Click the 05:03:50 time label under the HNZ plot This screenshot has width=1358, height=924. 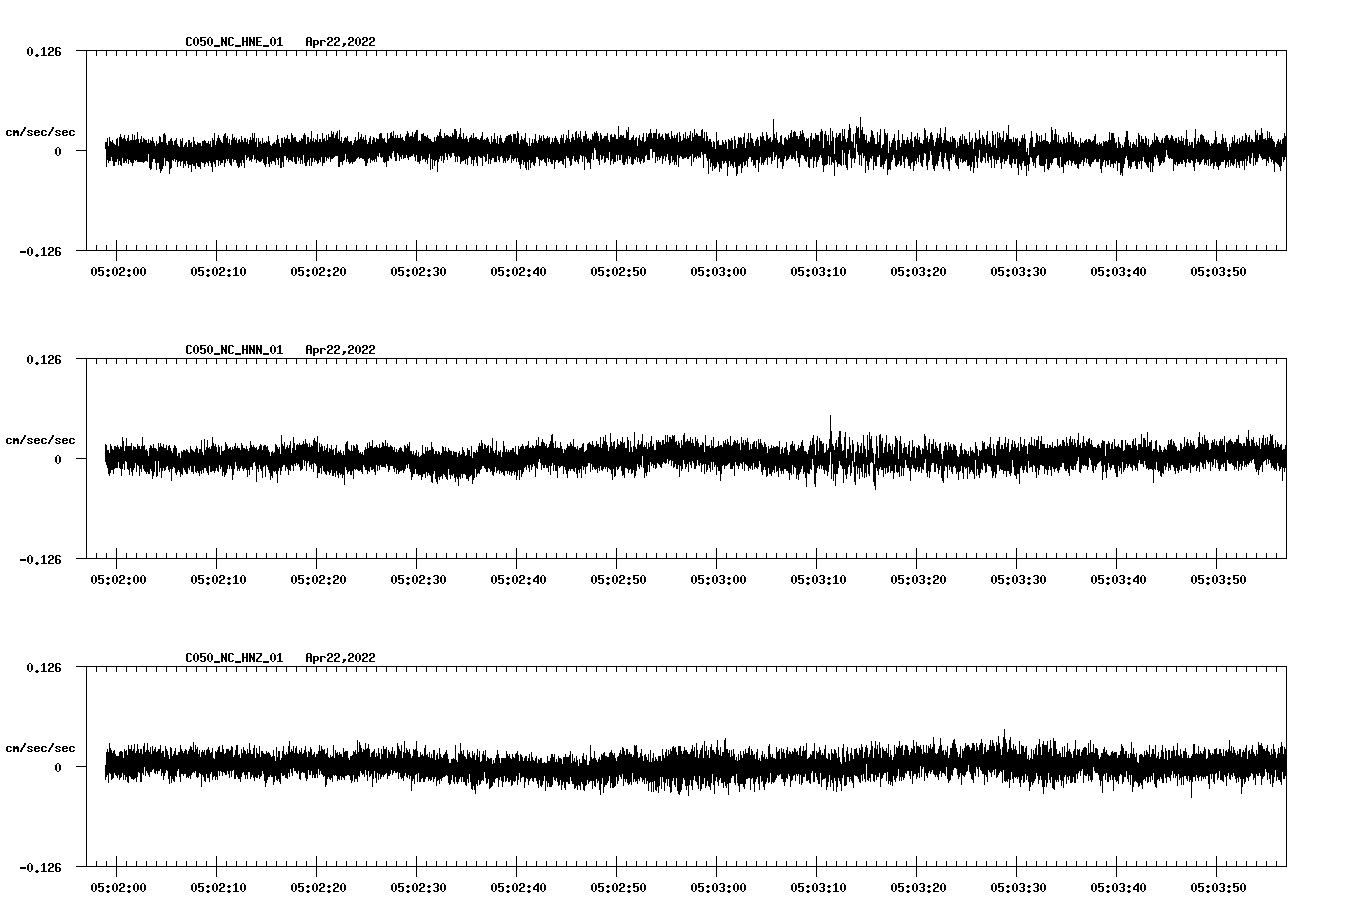1218,887
